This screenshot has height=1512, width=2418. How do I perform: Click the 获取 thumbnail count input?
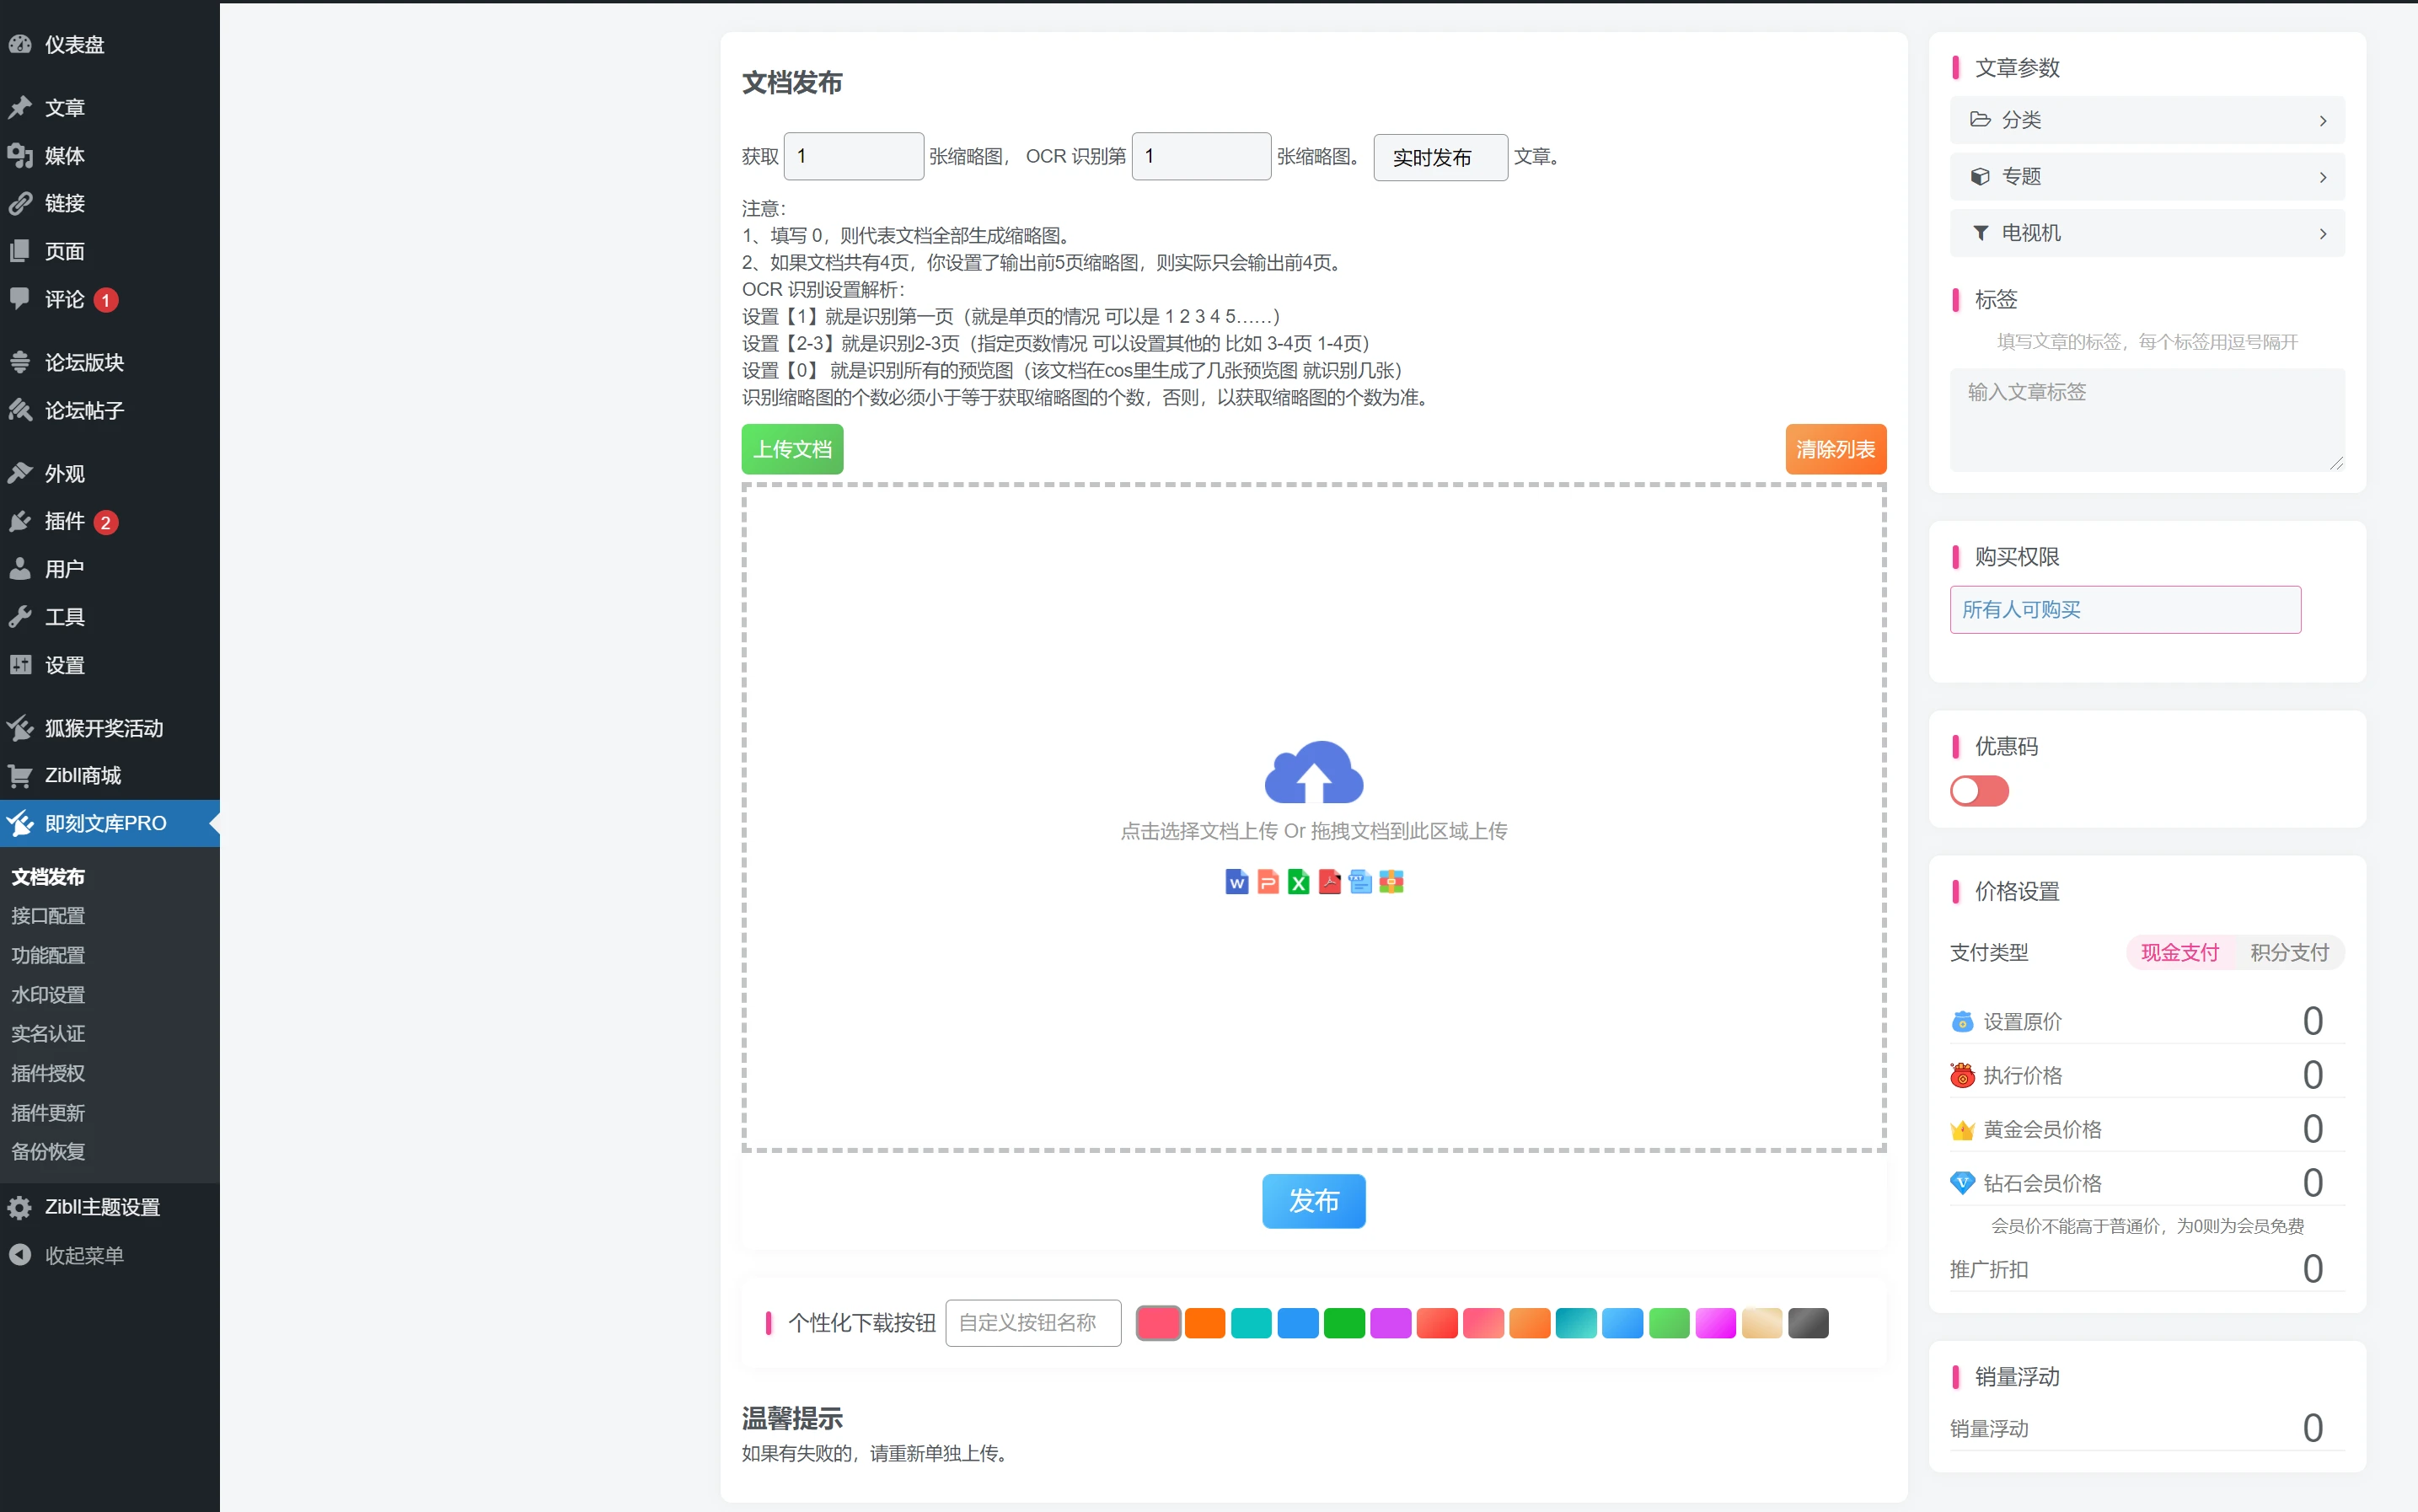tap(853, 156)
